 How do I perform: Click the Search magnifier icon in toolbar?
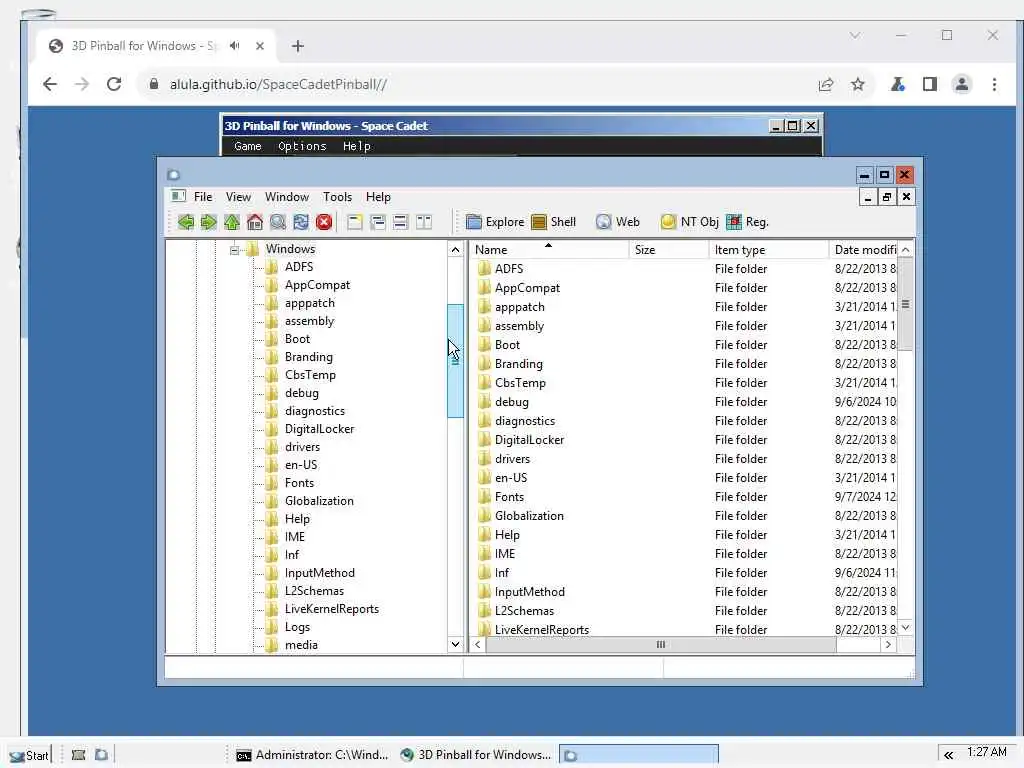pyautogui.click(x=278, y=222)
